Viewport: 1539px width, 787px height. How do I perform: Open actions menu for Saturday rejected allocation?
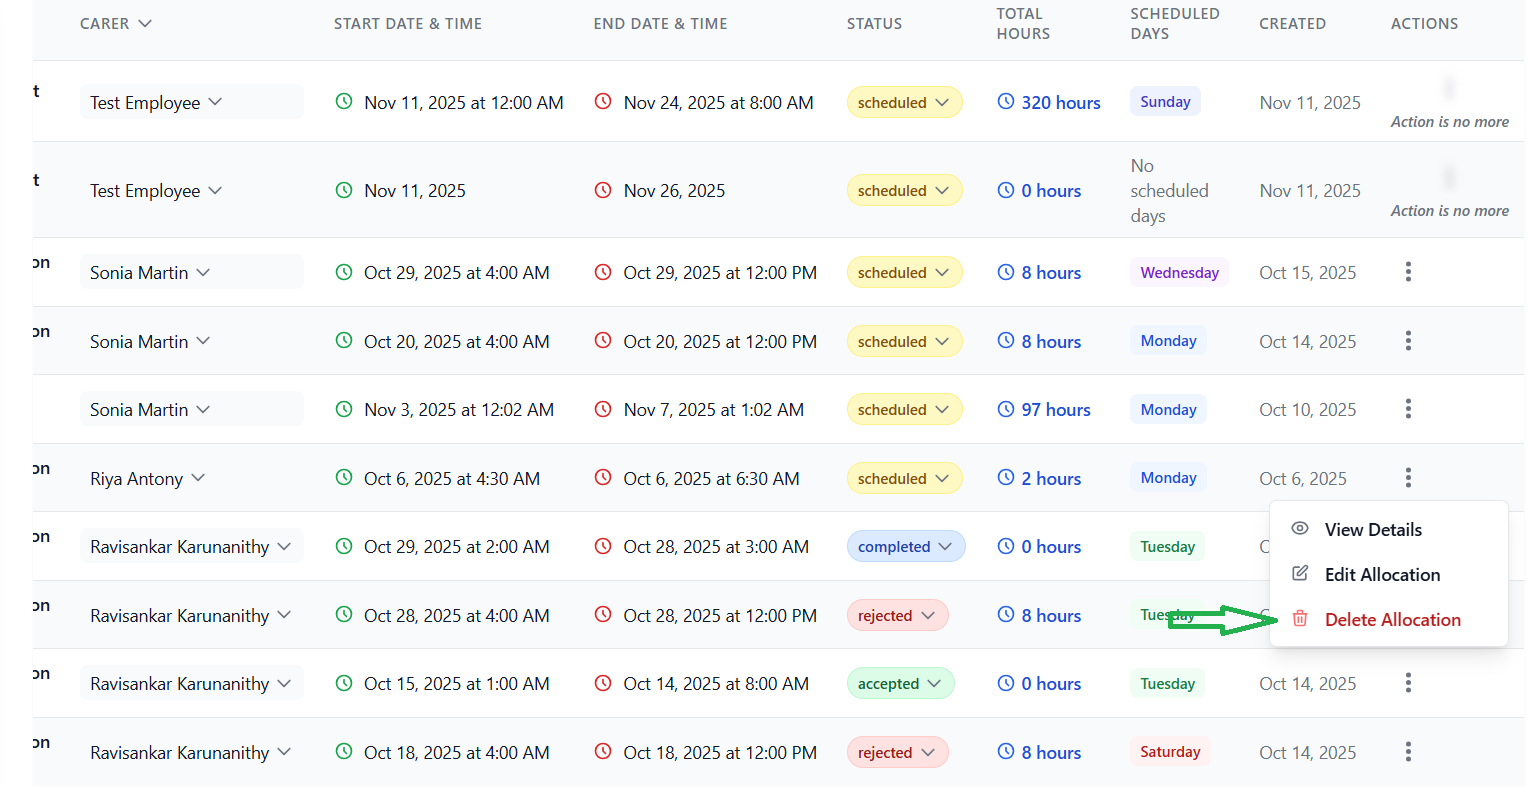click(1408, 752)
